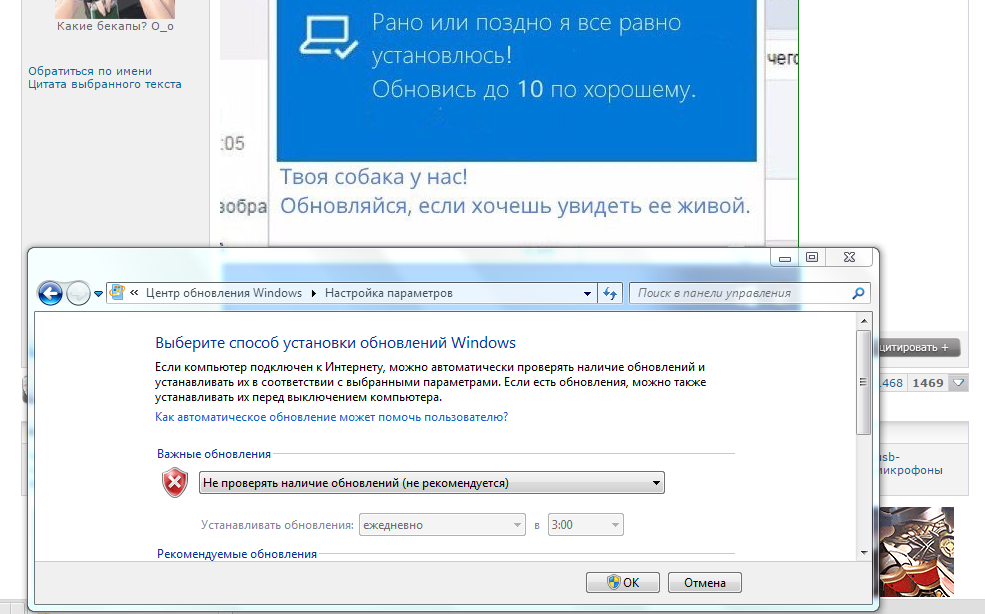Open the avatar thumbnail at bottom right
The height and width of the screenshot is (614, 985).
917,552
